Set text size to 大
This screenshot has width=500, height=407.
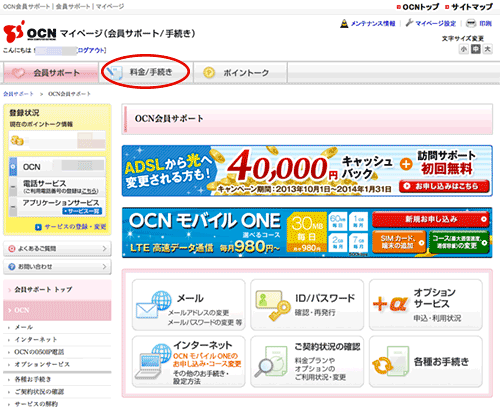click(488, 49)
